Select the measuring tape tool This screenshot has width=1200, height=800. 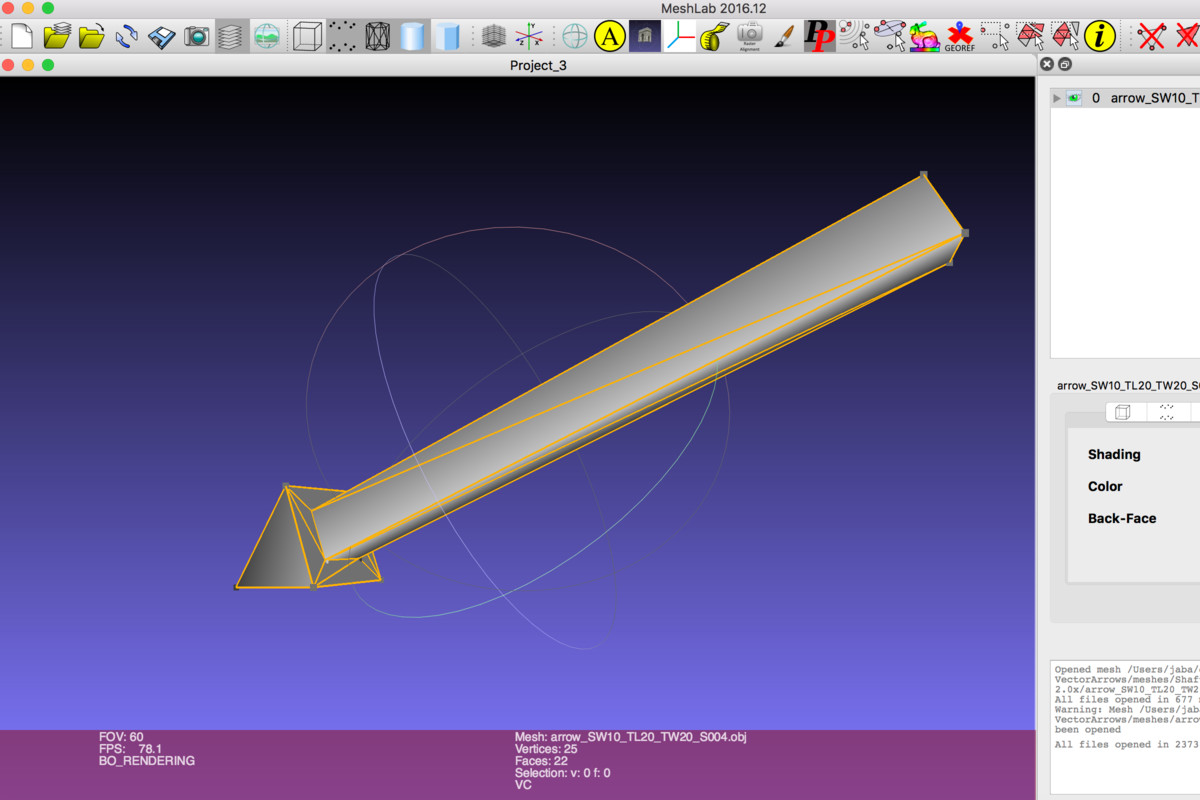pyautogui.click(x=714, y=36)
